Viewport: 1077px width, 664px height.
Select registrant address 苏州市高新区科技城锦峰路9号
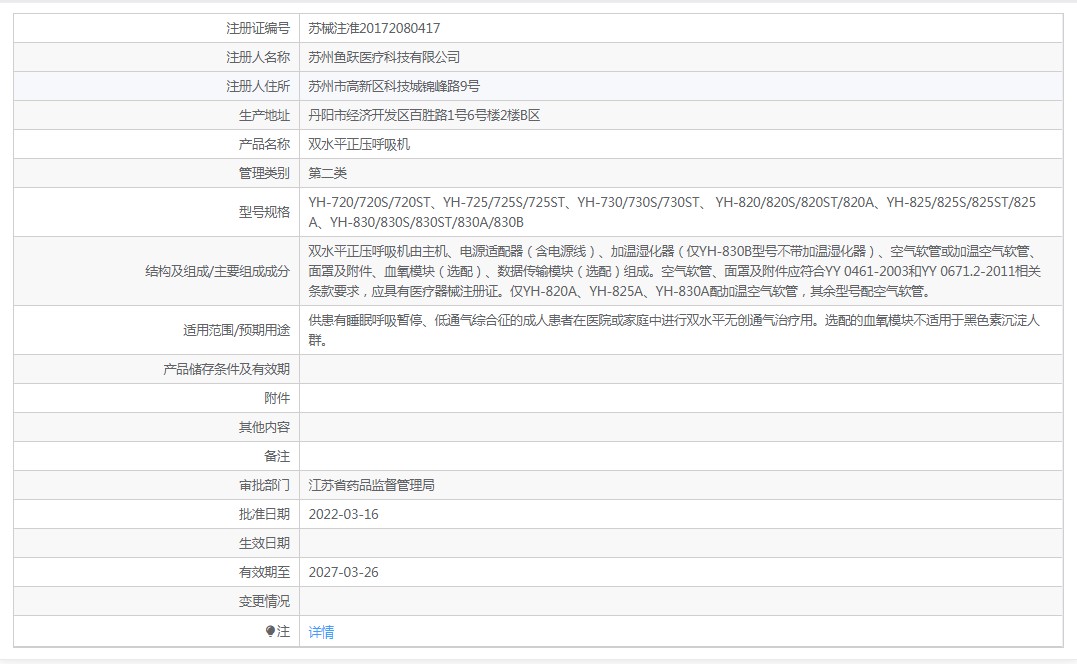394,86
